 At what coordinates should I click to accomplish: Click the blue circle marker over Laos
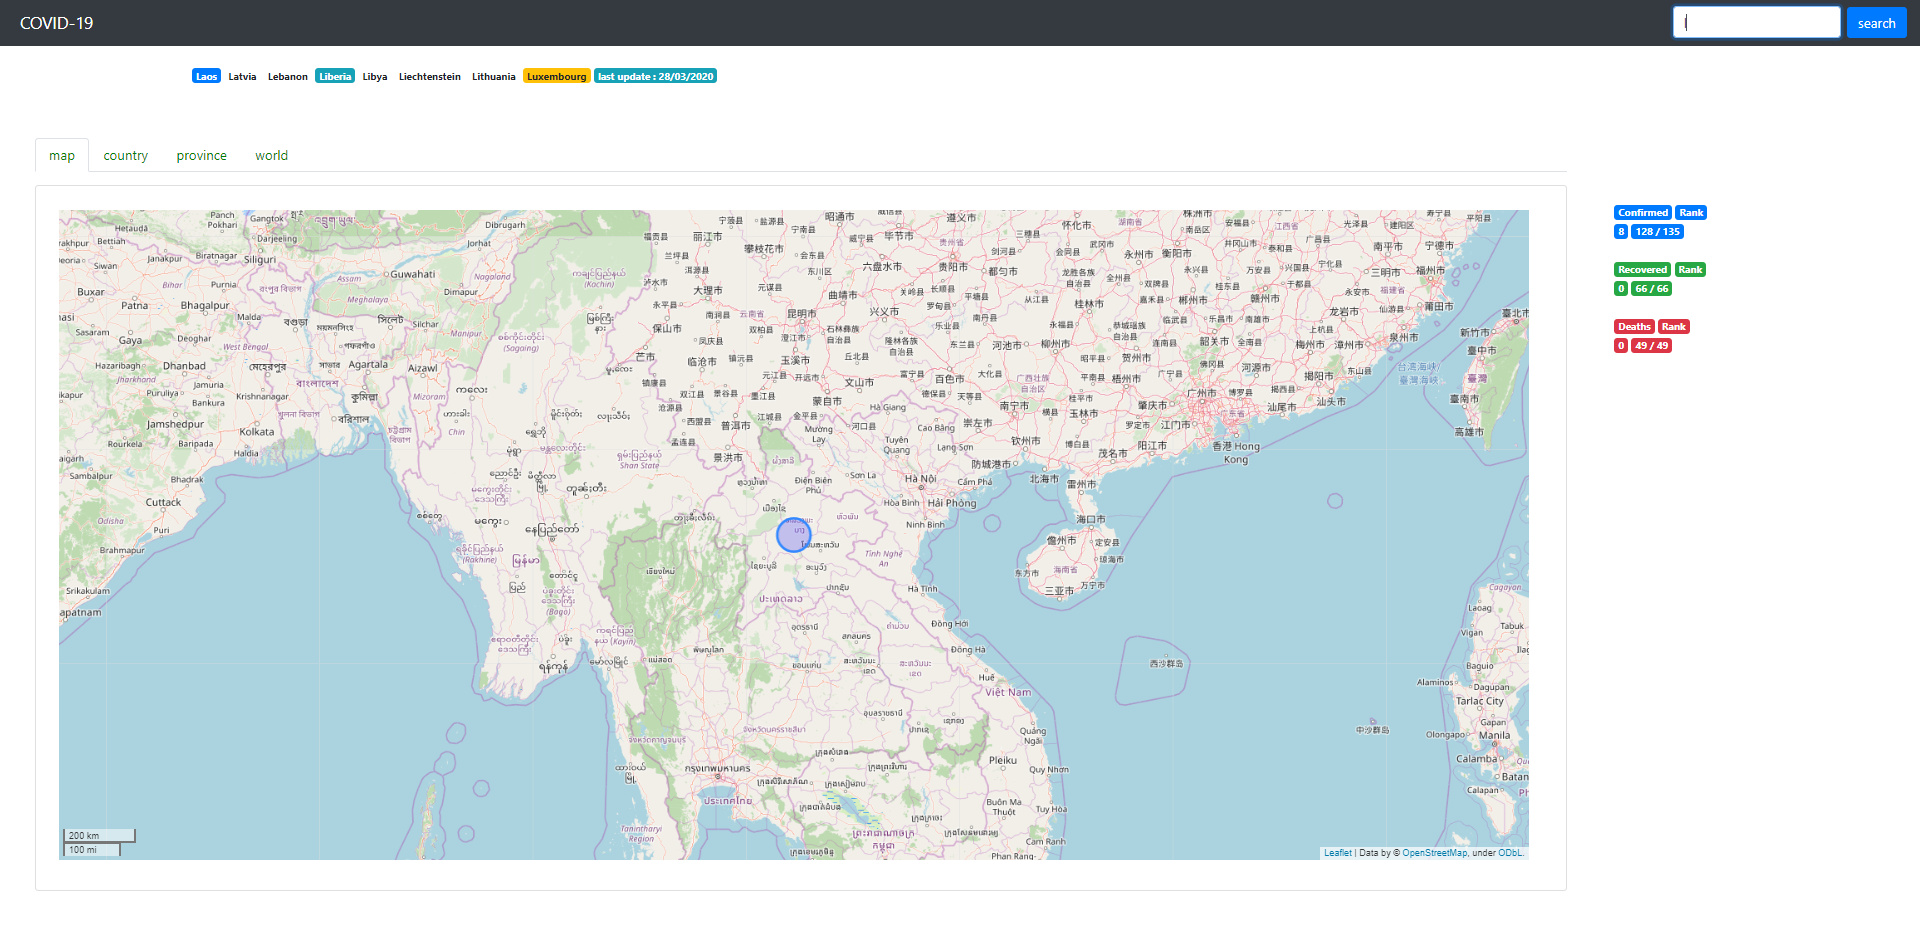(x=794, y=535)
